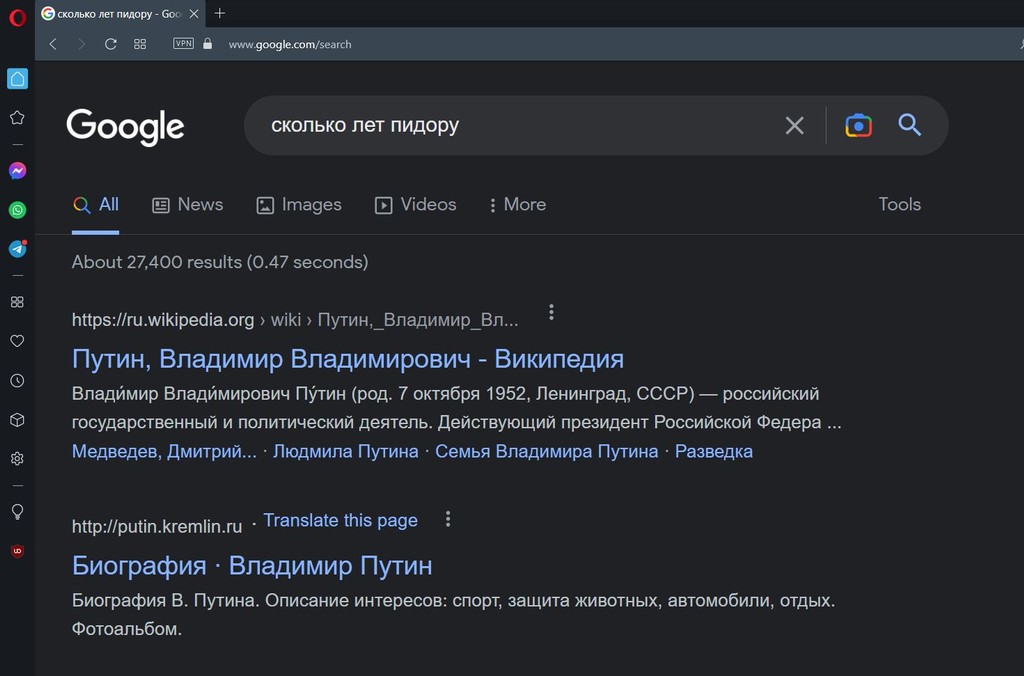Open browsing History from the sidebar

[x=16, y=380]
